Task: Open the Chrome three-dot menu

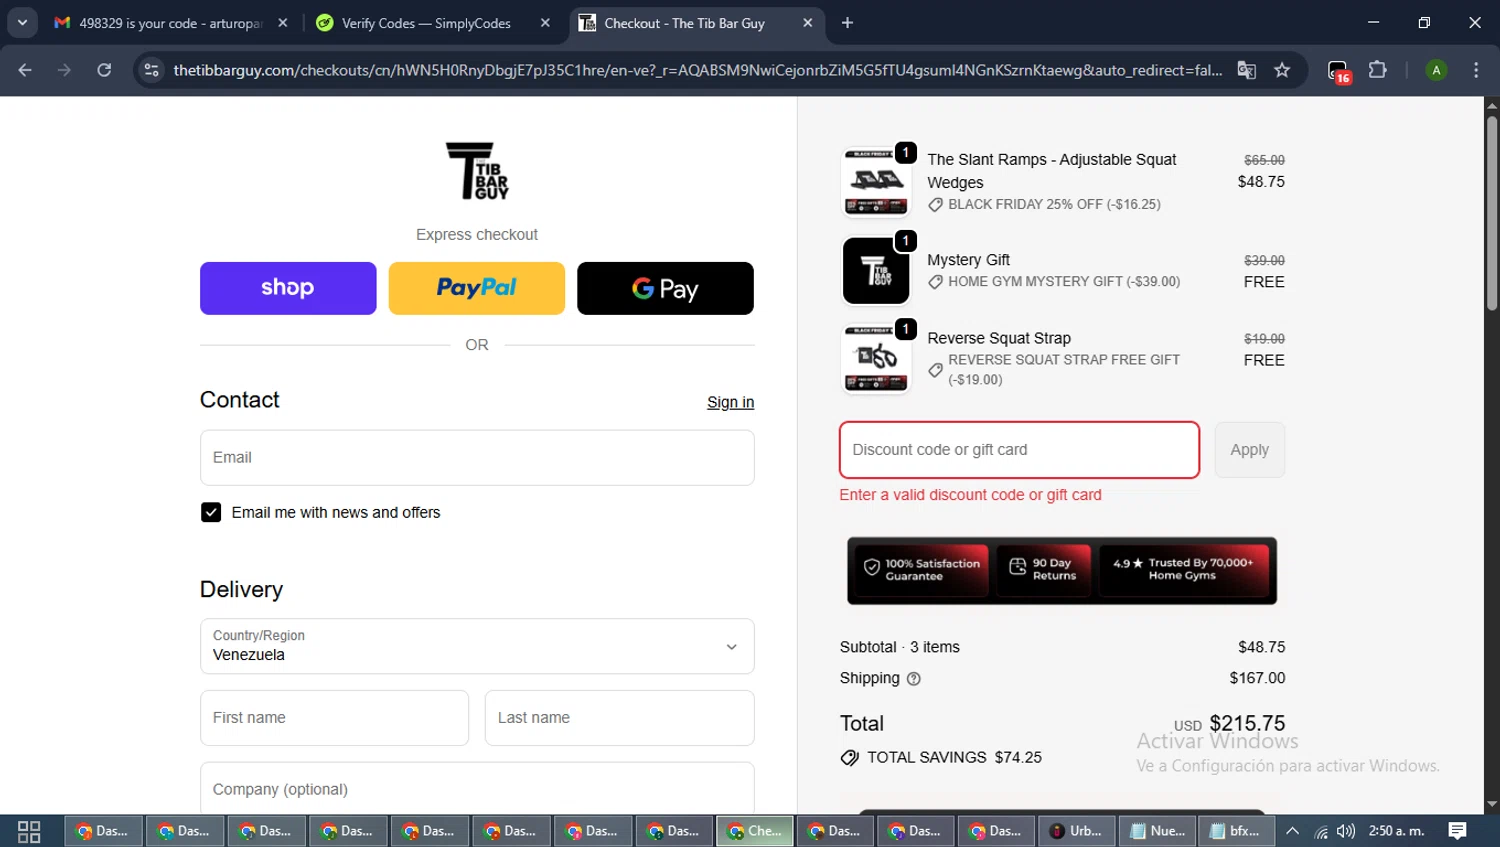Action: [x=1476, y=70]
